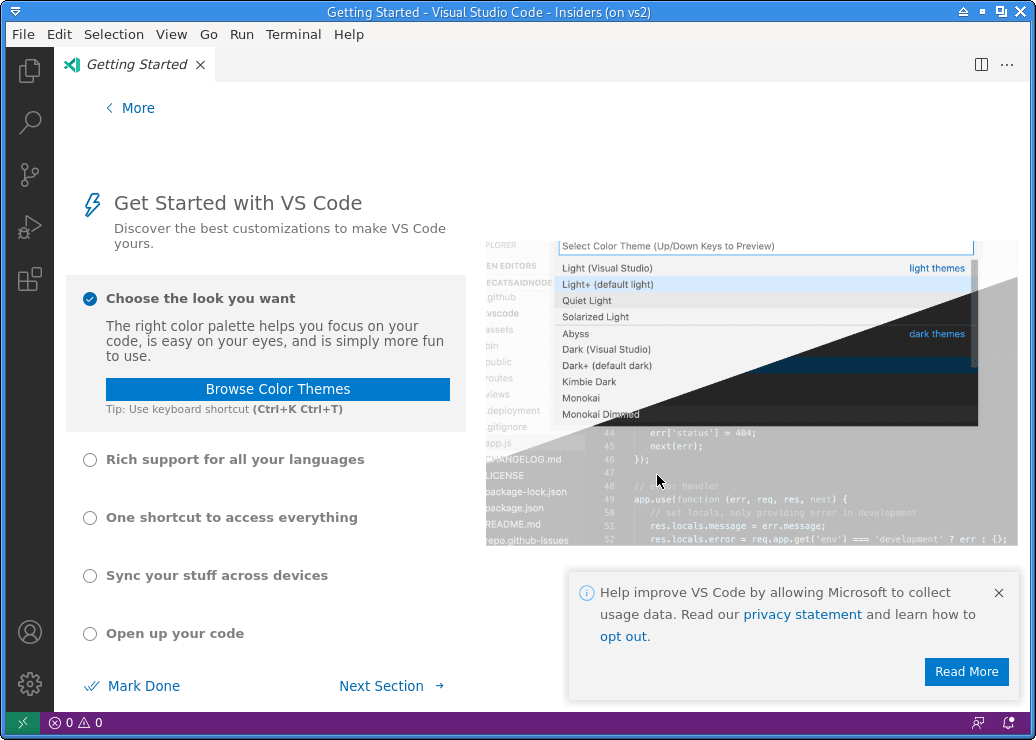Open the Manage gear icon
The width and height of the screenshot is (1036, 740).
pyautogui.click(x=30, y=684)
